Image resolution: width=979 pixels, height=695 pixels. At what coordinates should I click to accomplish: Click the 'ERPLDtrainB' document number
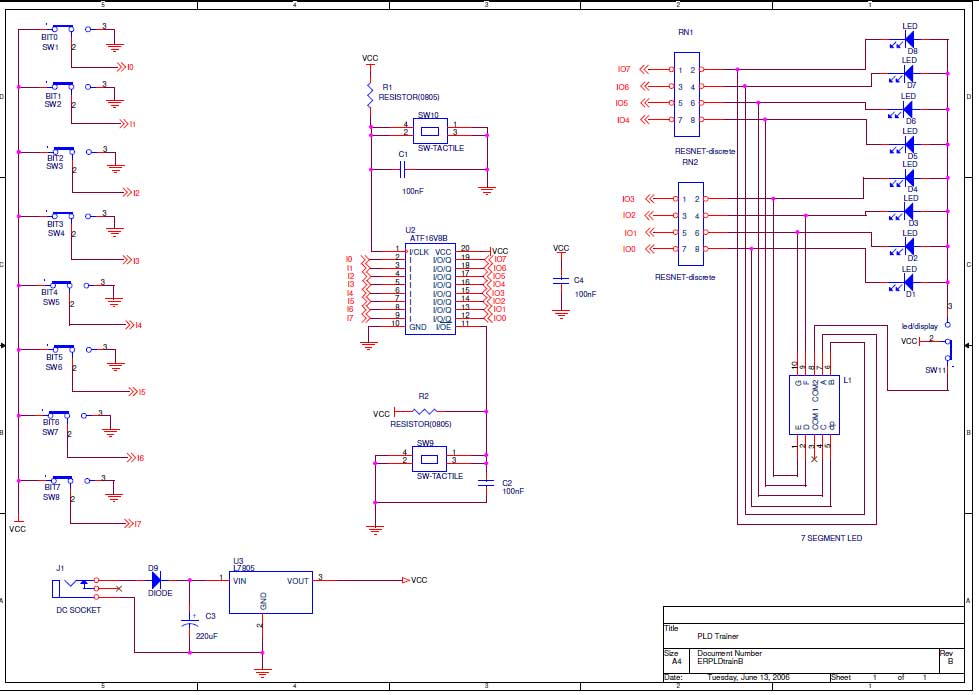pyautogui.click(x=720, y=661)
